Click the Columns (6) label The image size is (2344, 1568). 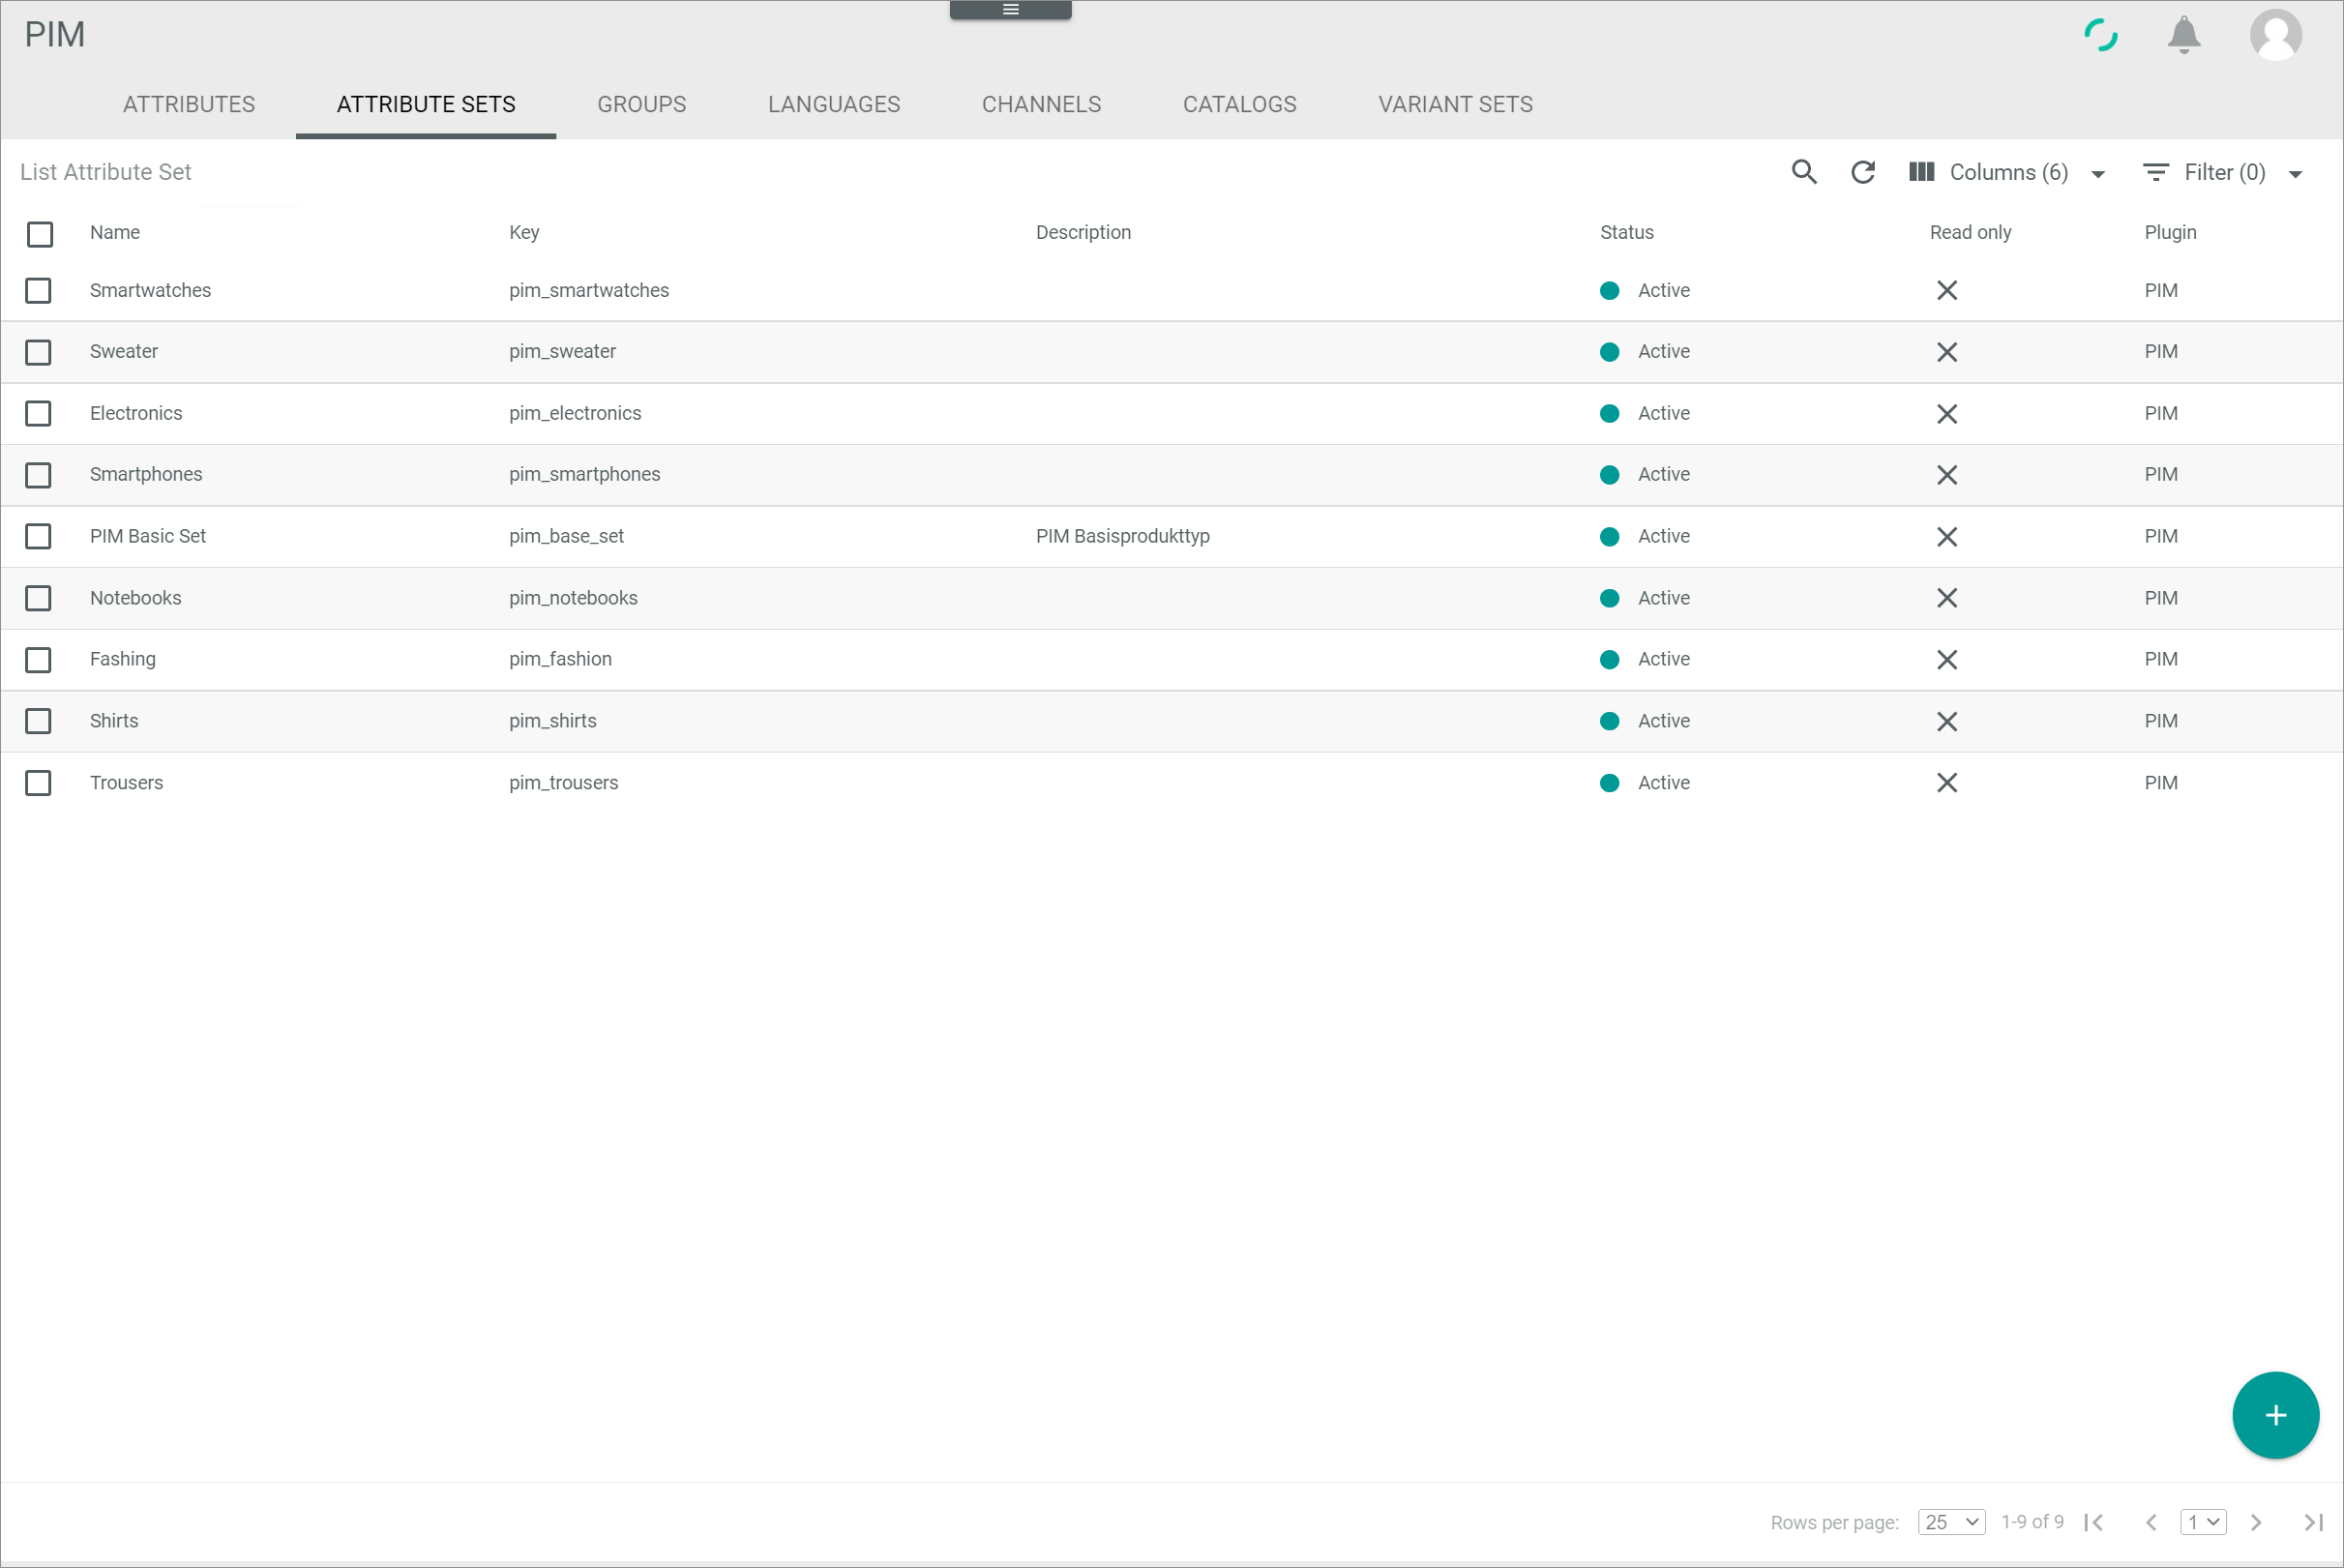pos(2008,172)
